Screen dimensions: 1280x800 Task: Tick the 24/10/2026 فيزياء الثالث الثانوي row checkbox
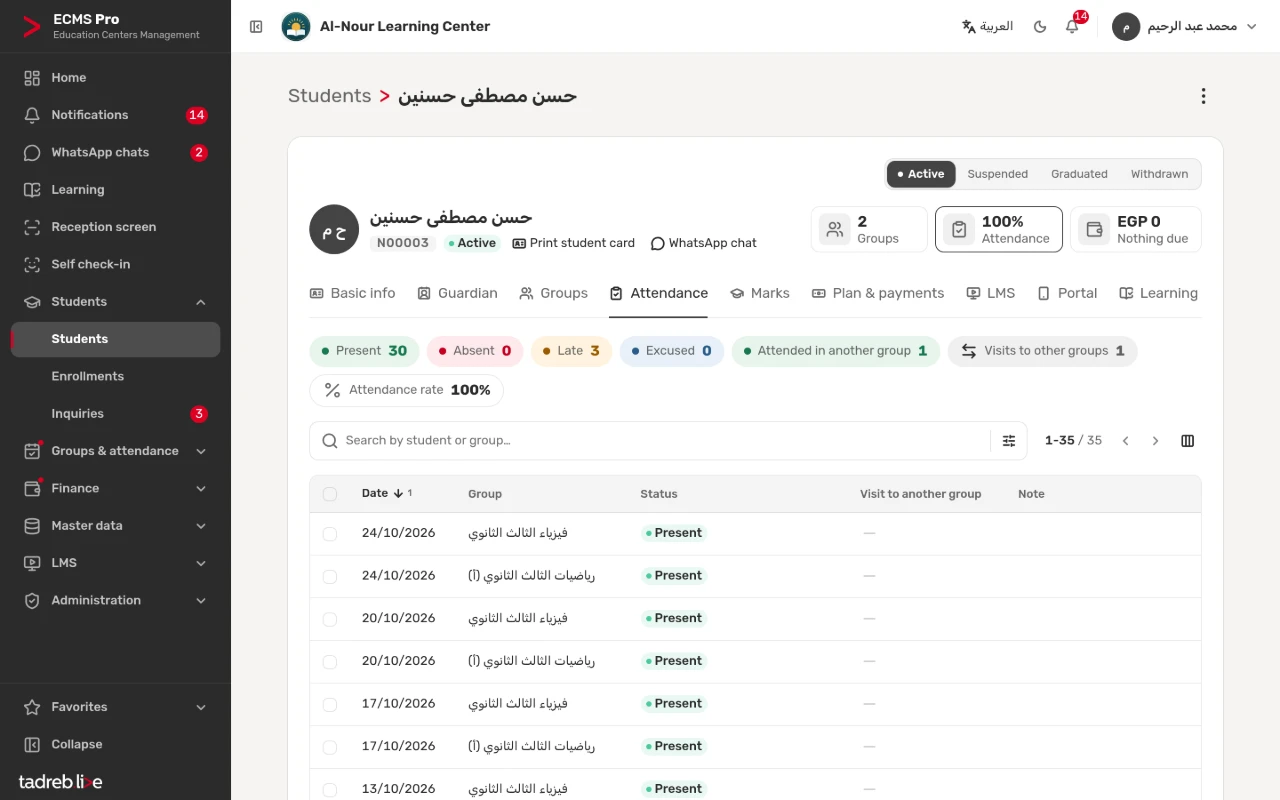[330, 534]
